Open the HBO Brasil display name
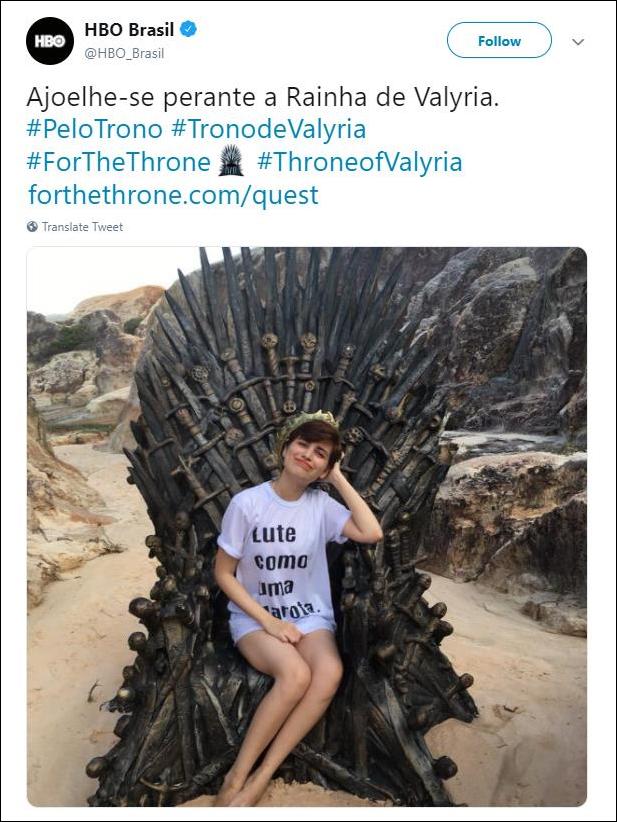Screen dimensions: 617x822 pyautogui.click(x=129, y=30)
